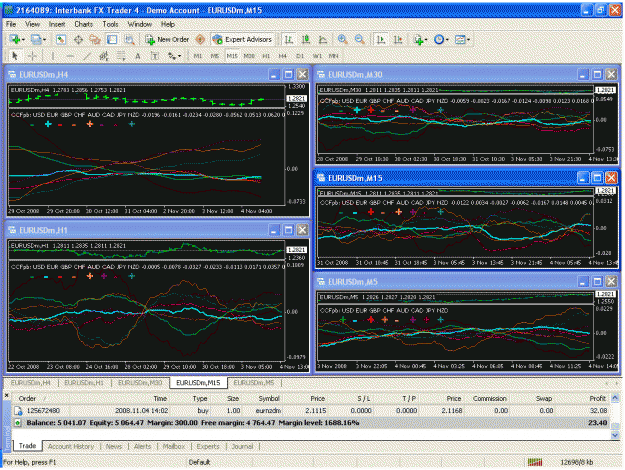Expand the Templates dropdown arrow

coord(468,39)
